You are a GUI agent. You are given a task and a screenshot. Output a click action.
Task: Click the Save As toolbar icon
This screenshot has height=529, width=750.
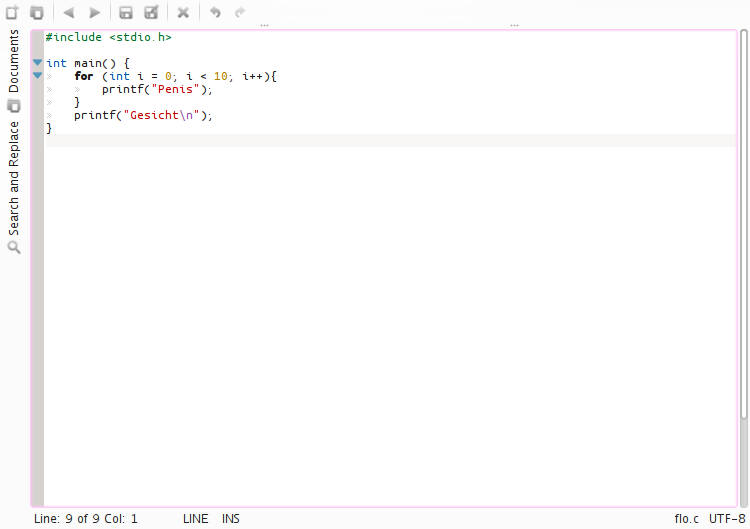point(151,12)
